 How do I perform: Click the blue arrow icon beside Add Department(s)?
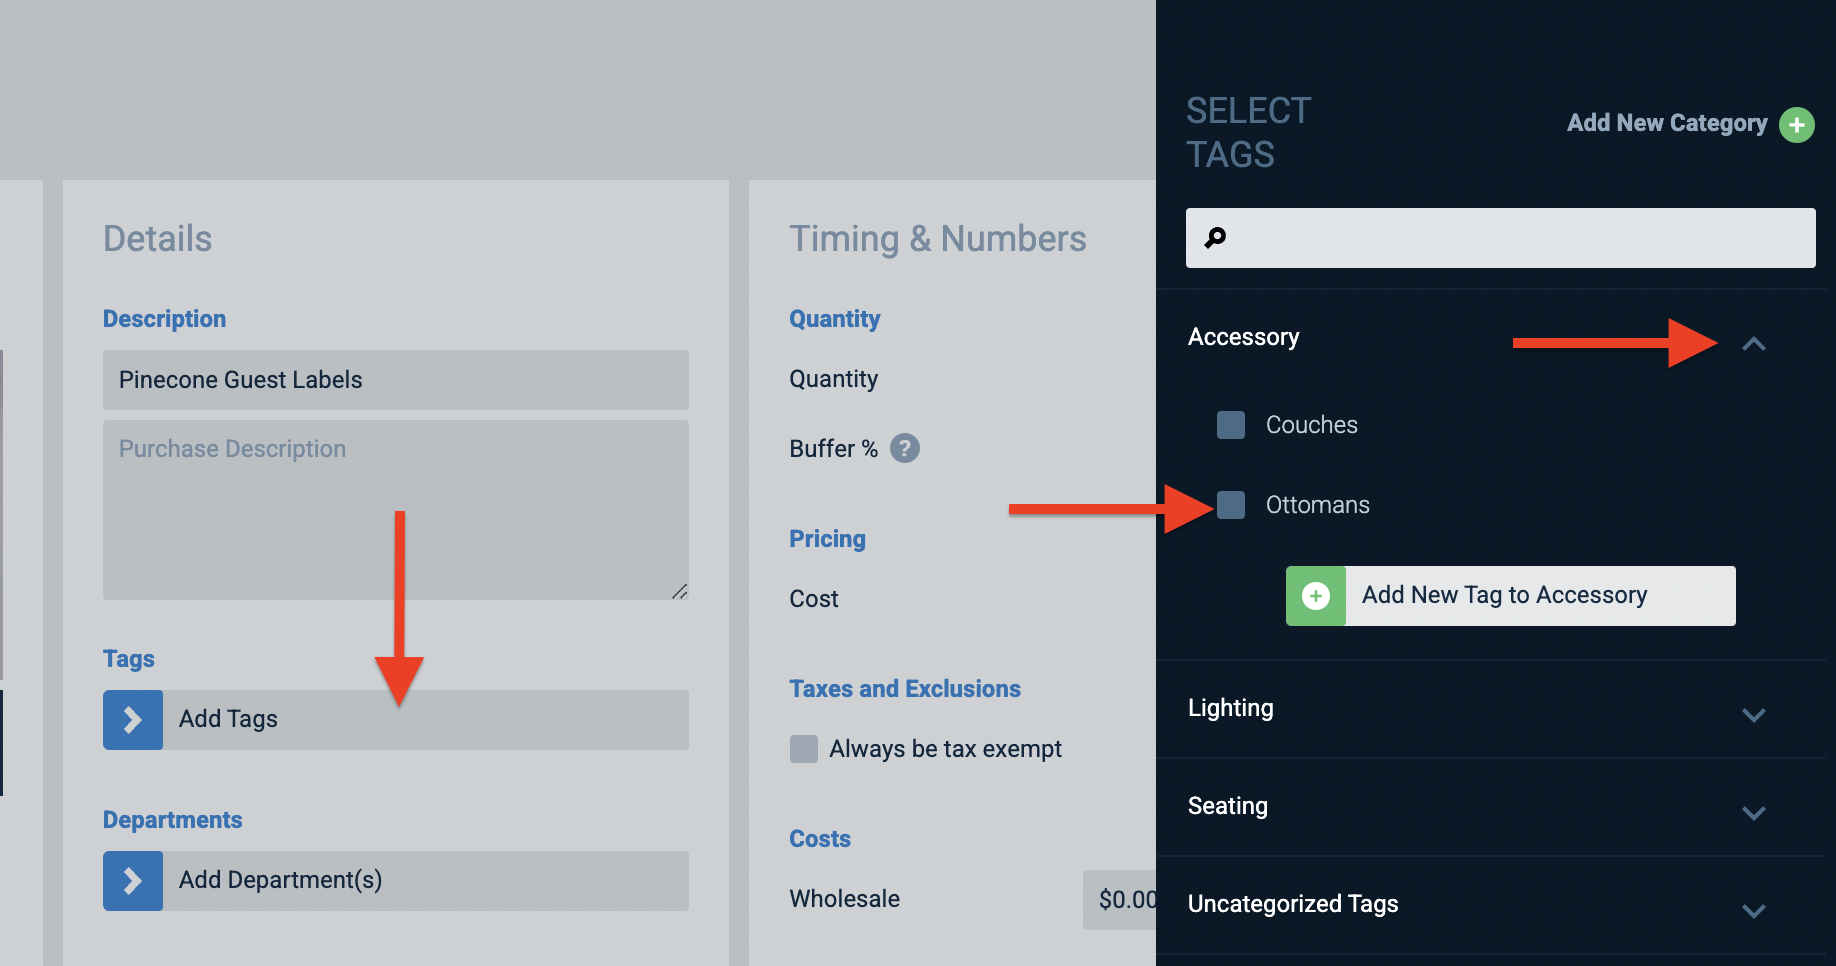tap(133, 881)
